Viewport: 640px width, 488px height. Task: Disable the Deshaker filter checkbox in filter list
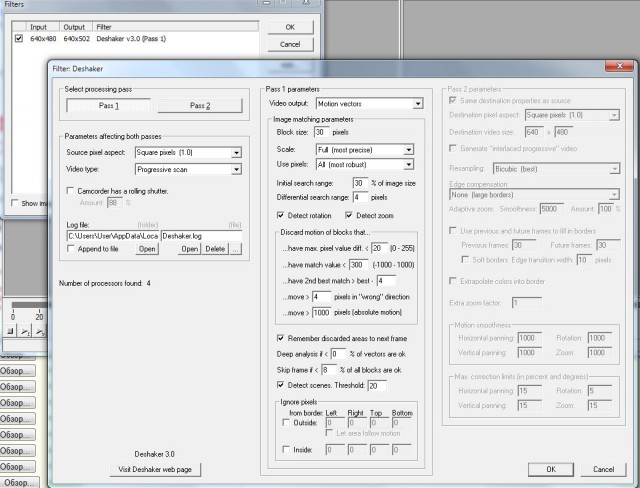point(19,38)
